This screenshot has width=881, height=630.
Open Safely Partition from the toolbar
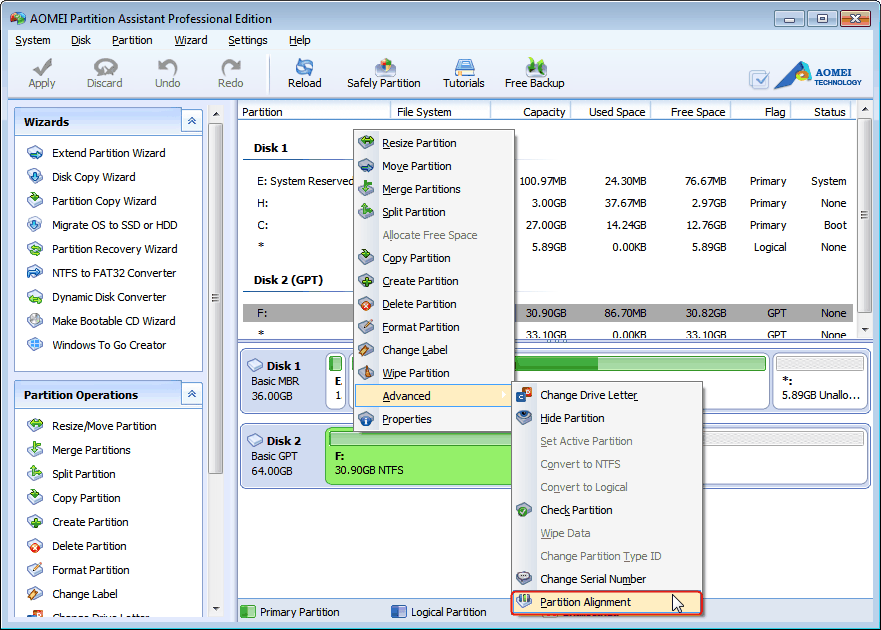click(x=384, y=70)
